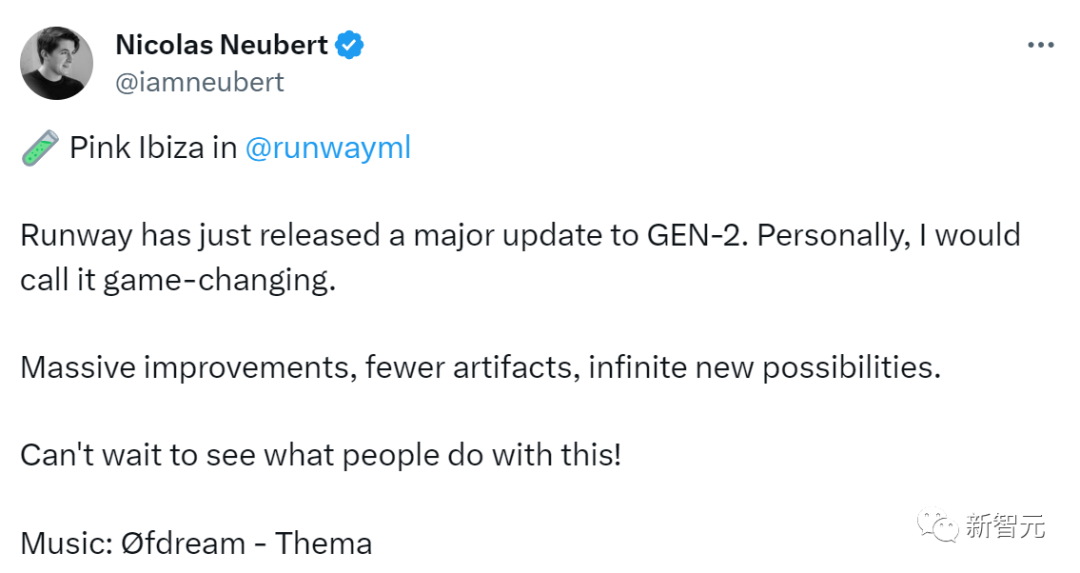This screenshot has width=1080, height=573.
Task: Click the 新智元 watermark text
Action: point(1005,525)
